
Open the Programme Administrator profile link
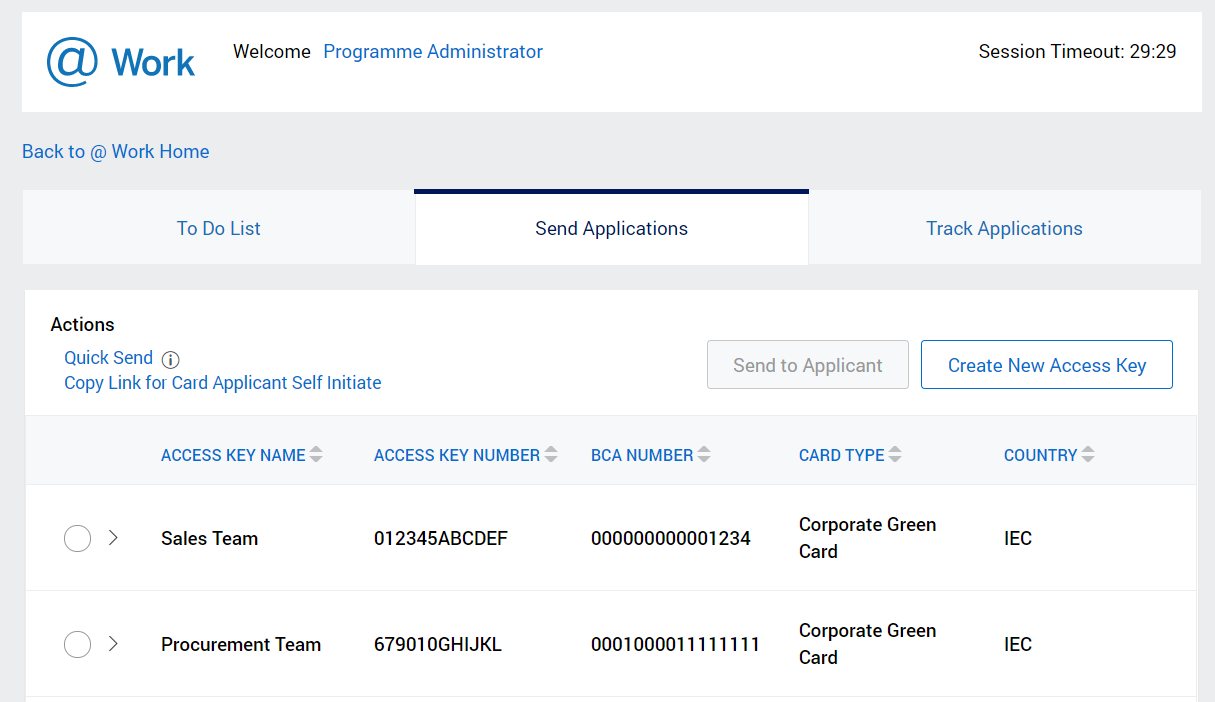[433, 51]
